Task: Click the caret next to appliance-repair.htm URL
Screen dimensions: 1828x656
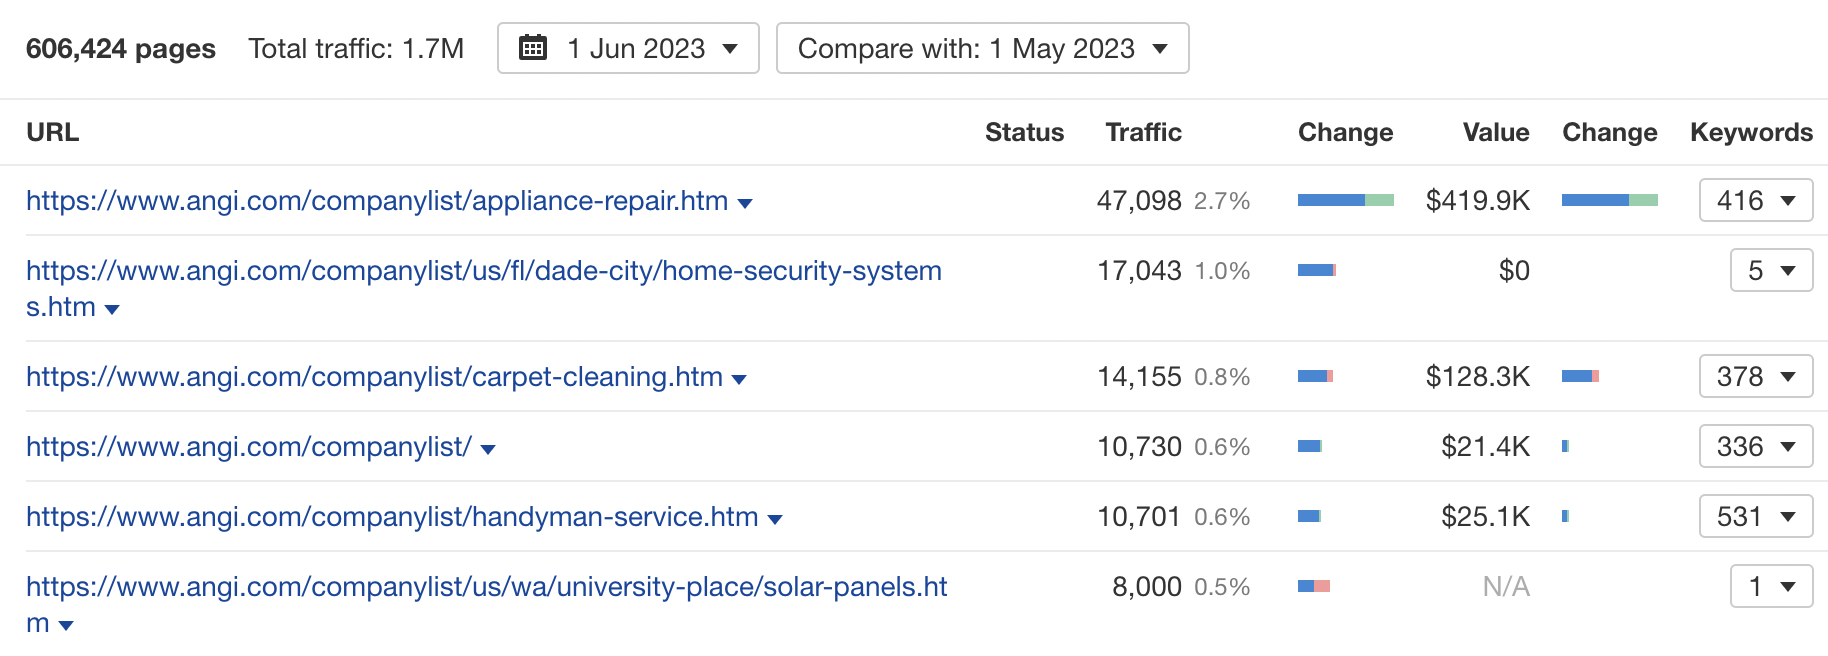Action: click(745, 203)
